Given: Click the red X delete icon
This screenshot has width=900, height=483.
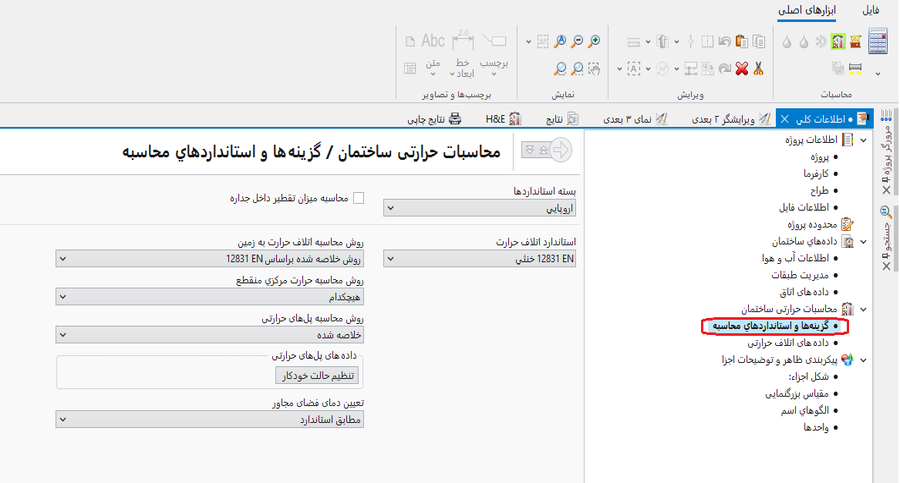Looking at the screenshot, I should click(x=742, y=68).
